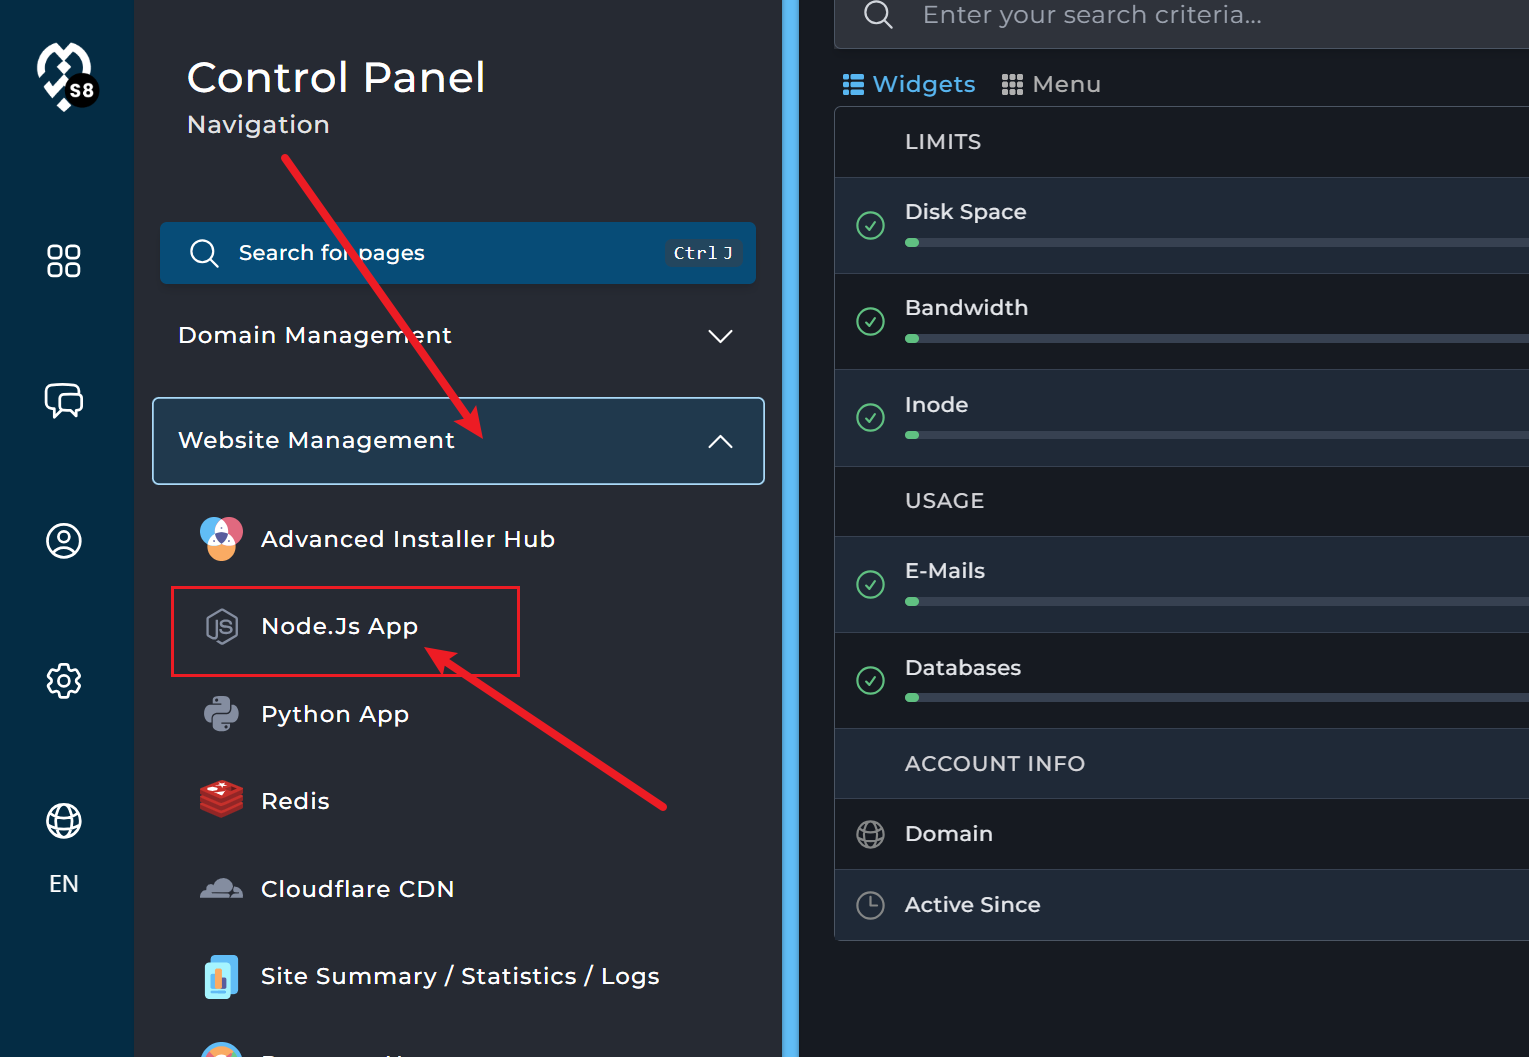Click the search criteria input field
This screenshot has width=1529, height=1057.
click(1200, 16)
